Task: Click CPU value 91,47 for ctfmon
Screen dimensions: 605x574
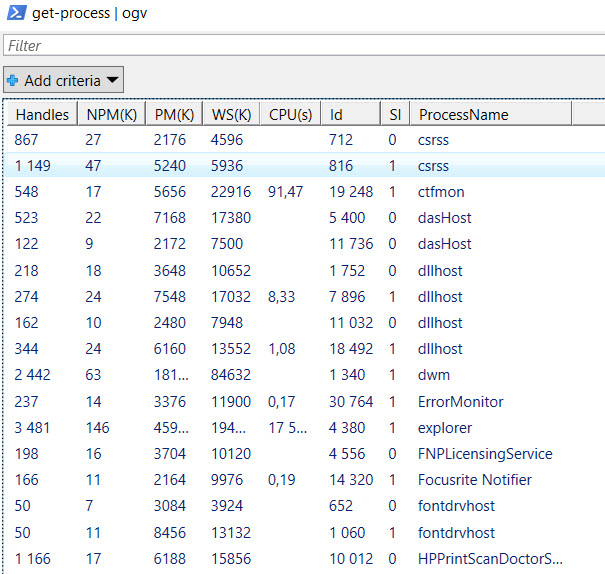Action: click(x=286, y=192)
